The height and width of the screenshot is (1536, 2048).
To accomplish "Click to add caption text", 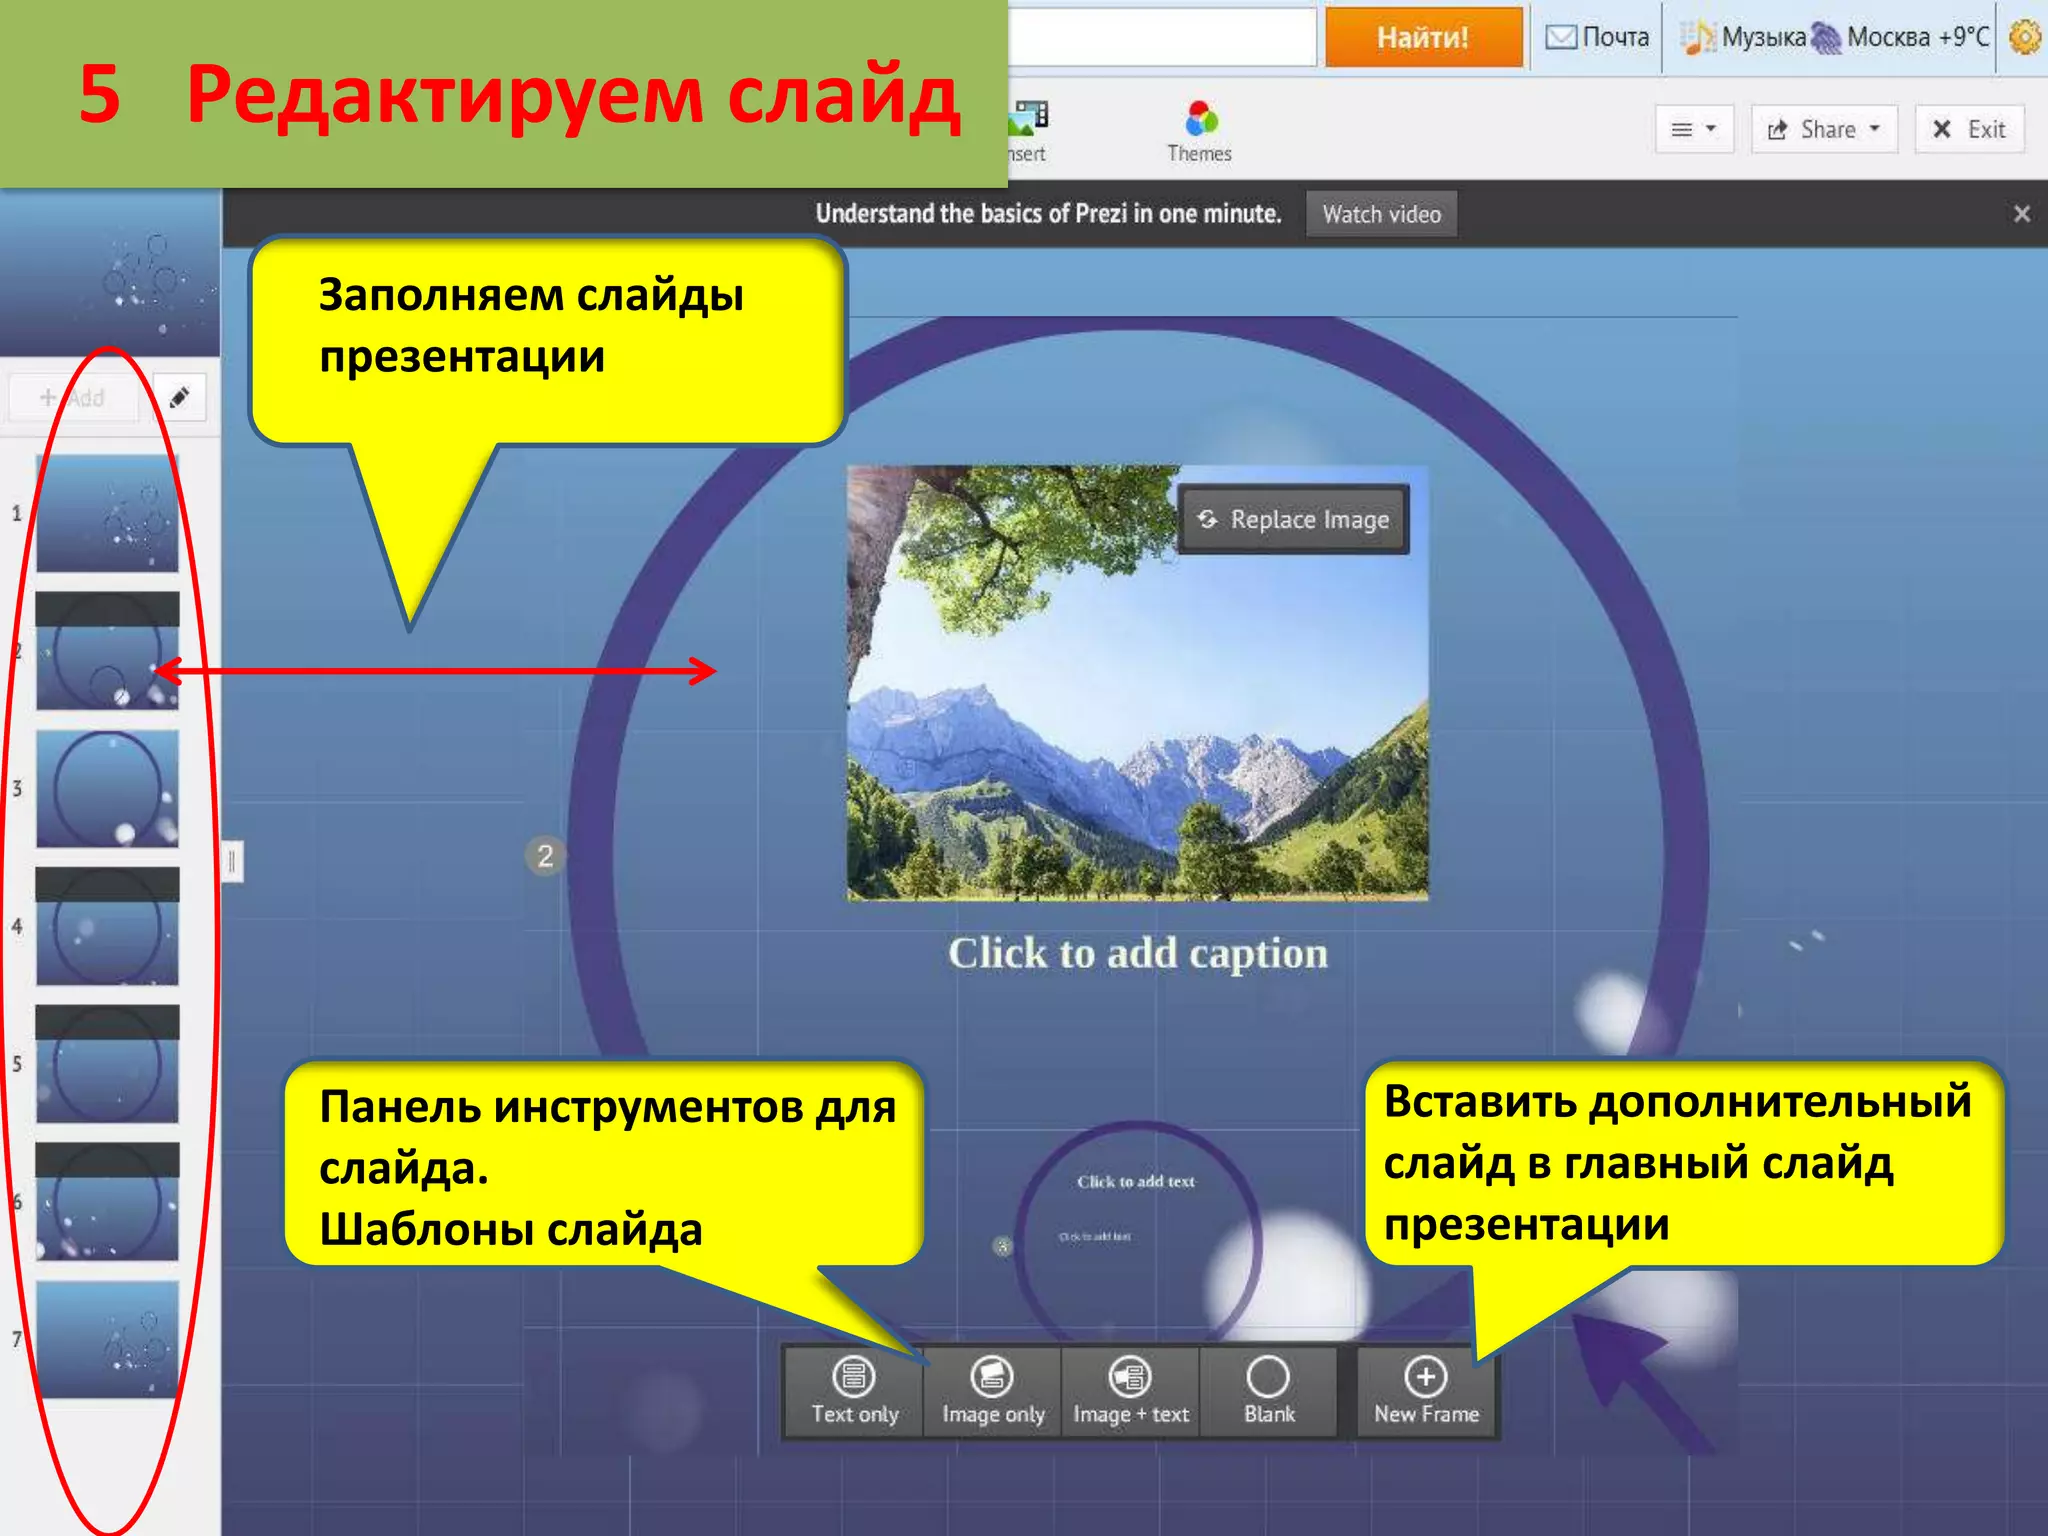I will click(1138, 953).
